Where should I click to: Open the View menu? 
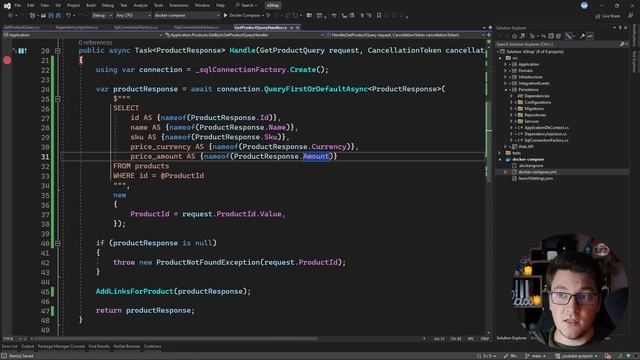[44, 5]
